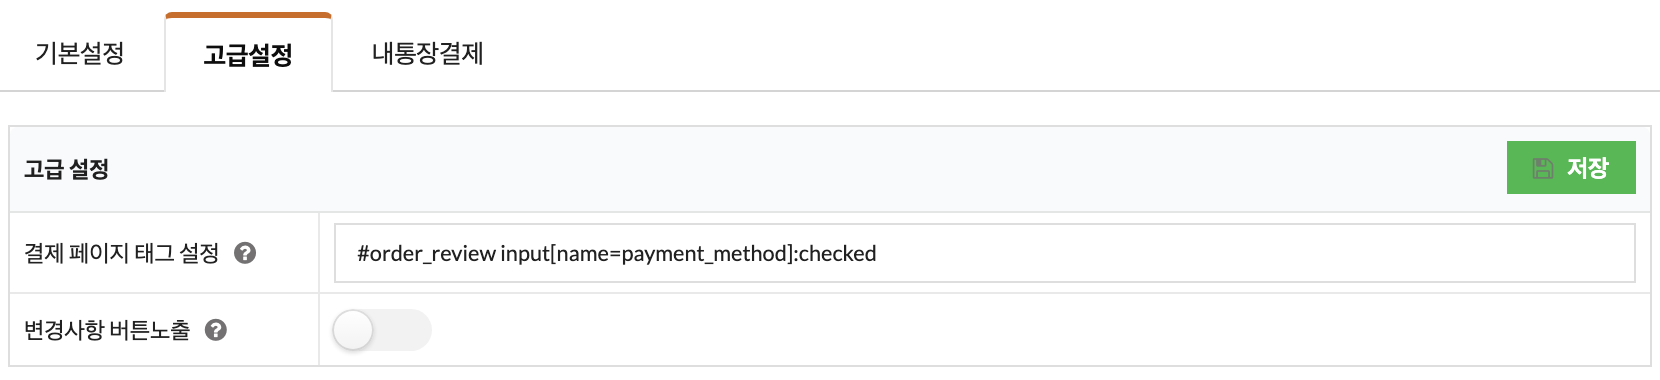This screenshot has width=1660, height=380.
Task: Enable the 변경사항 버튼노출 toggle switch
Action: coord(382,330)
